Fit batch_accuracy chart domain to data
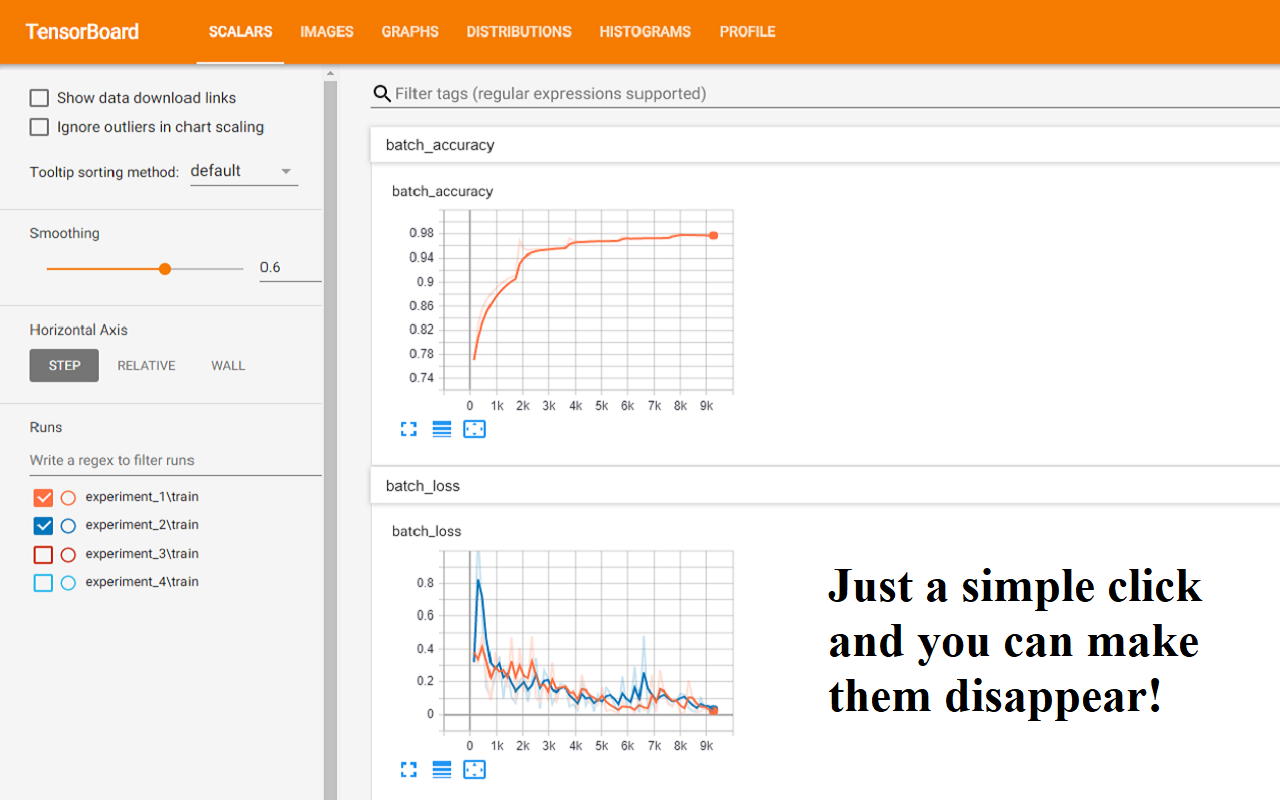 (x=474, y=429)
